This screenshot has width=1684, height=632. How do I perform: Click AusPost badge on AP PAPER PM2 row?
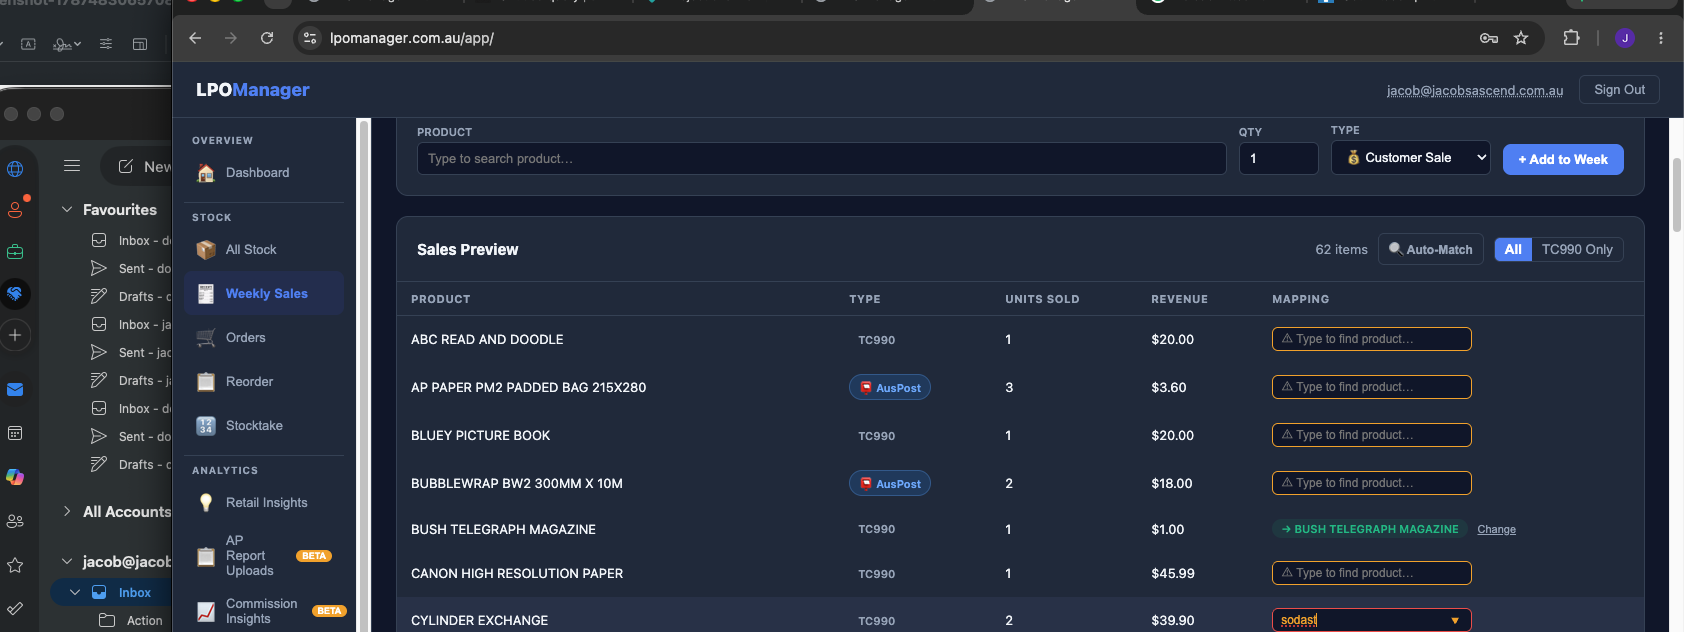coord(890,388)
